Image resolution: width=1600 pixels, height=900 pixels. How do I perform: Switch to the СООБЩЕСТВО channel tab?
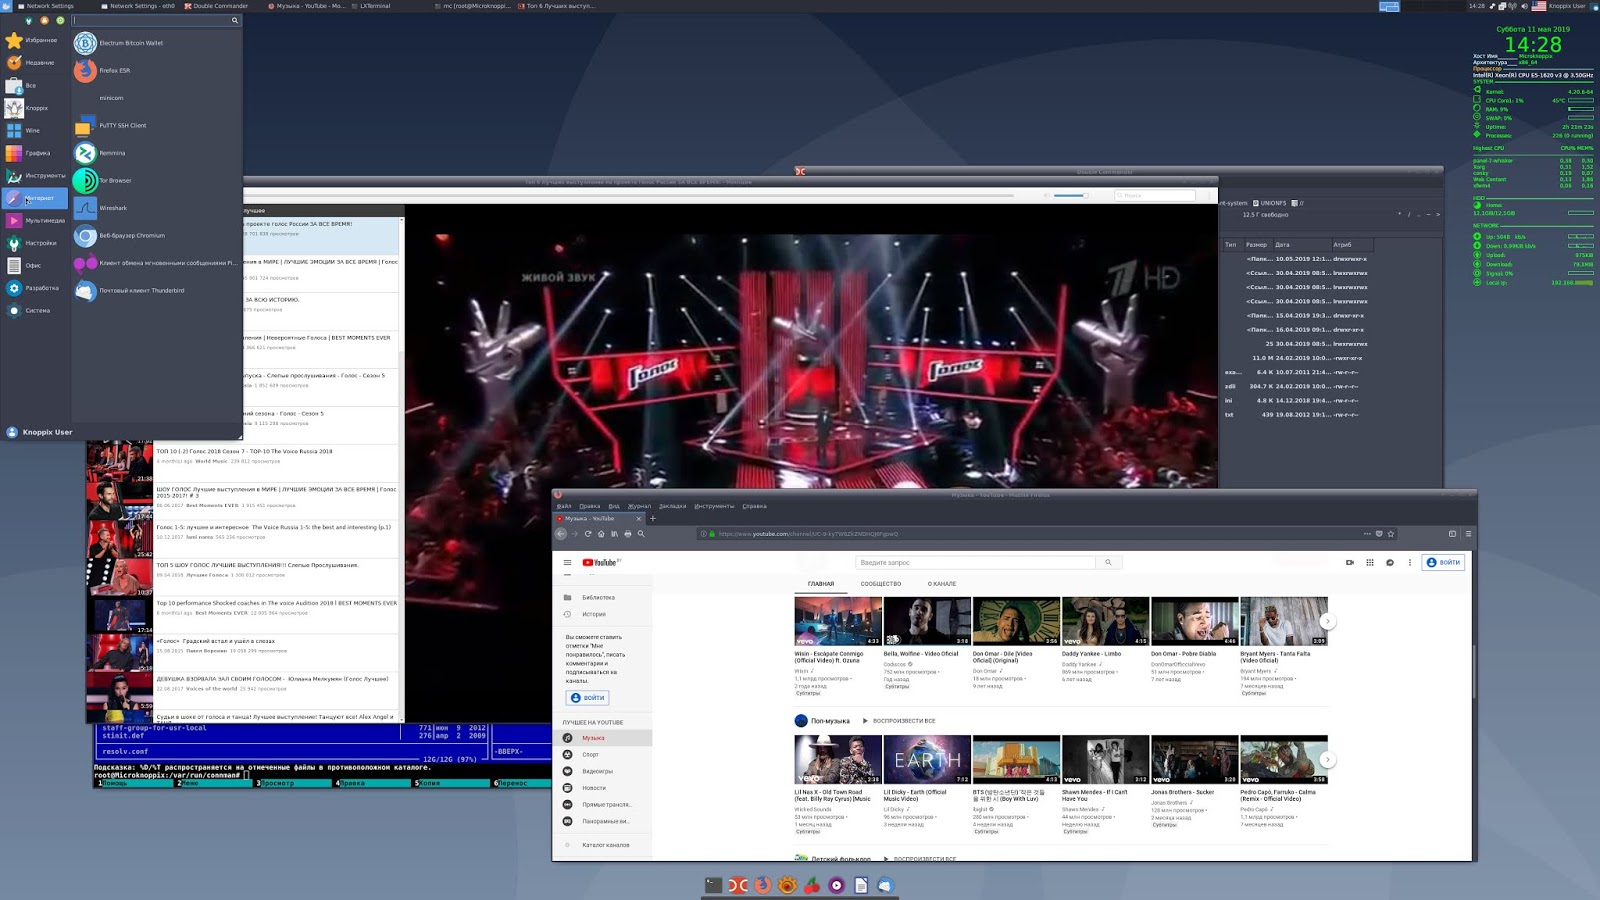881,584
